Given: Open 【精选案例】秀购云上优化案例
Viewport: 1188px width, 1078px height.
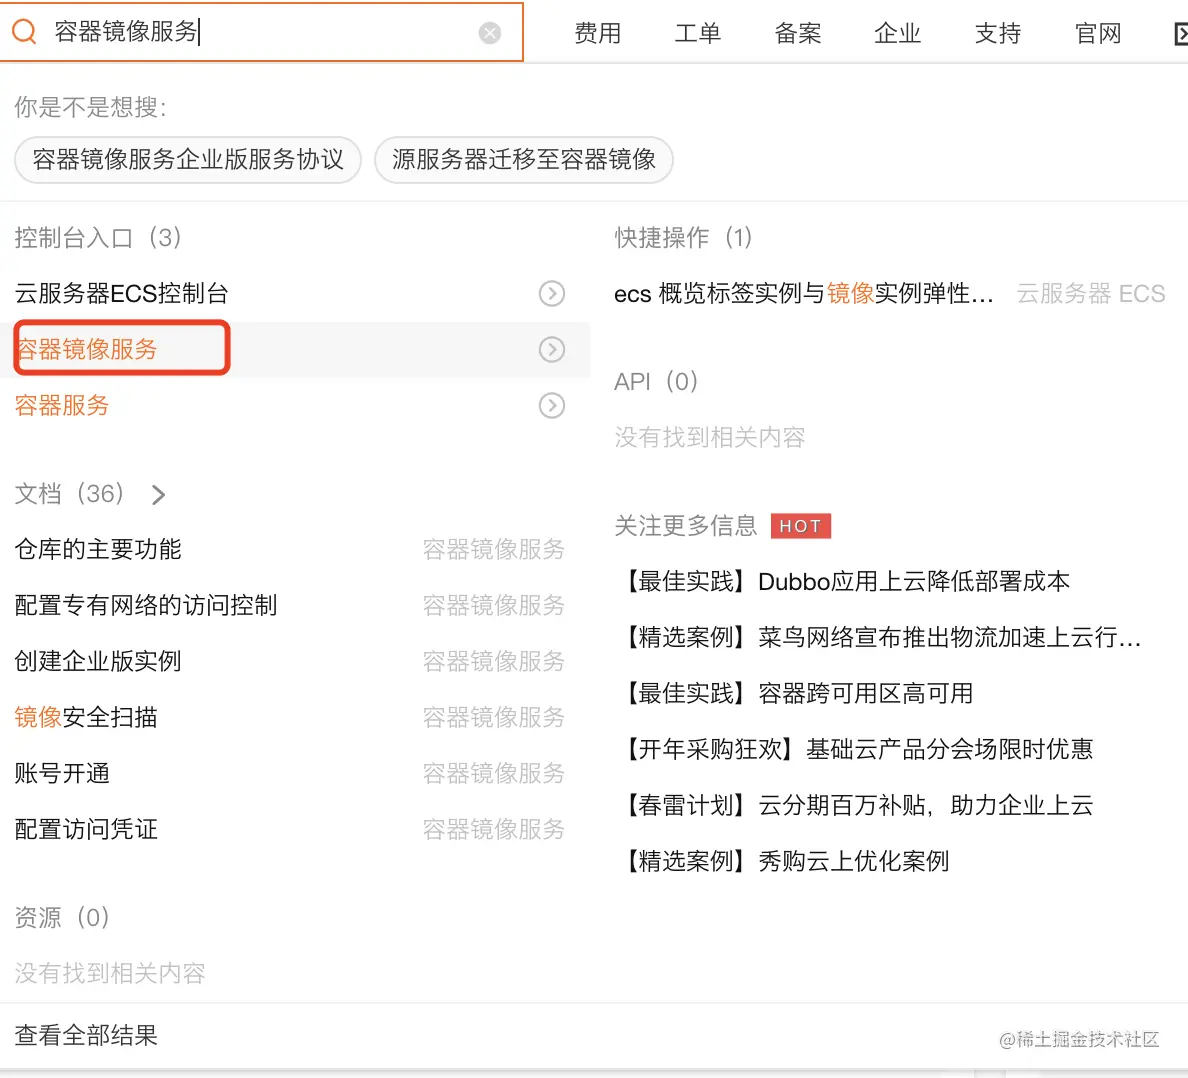Looking at the screenshot, I should point(785,862).
